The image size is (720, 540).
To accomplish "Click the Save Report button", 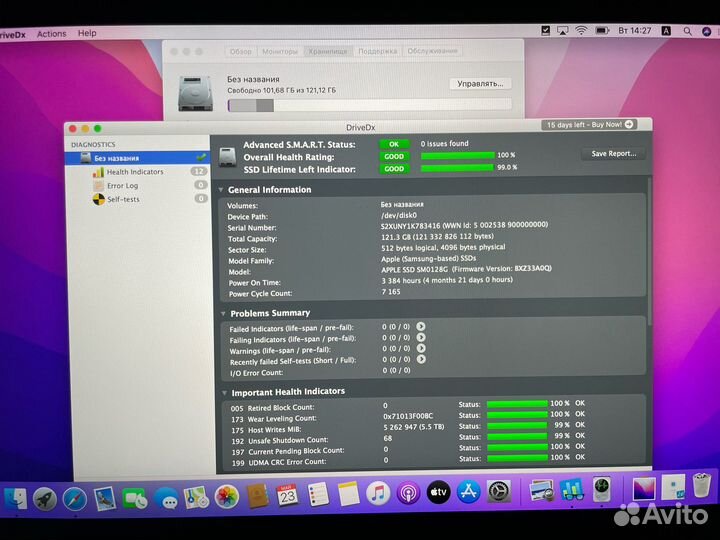I will click(x=613, y=154).
